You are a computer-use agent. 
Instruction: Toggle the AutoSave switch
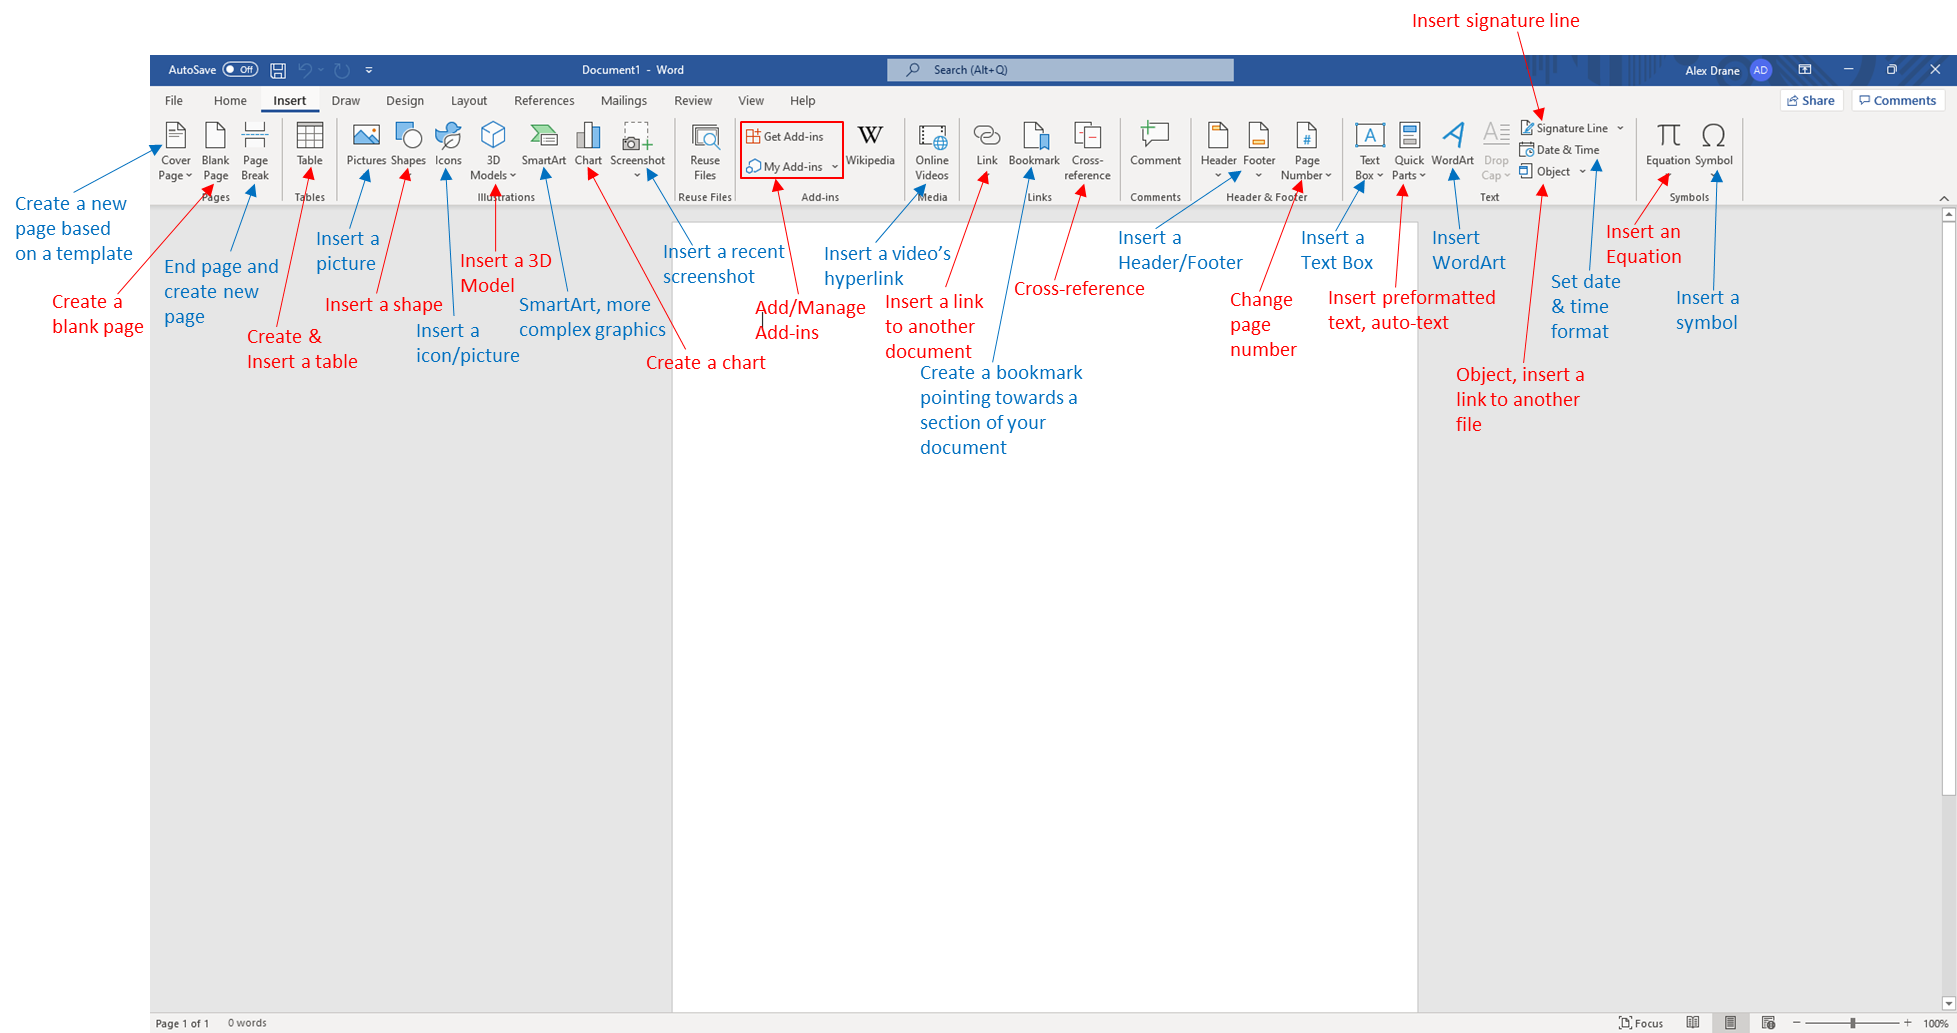coord(240,70)
